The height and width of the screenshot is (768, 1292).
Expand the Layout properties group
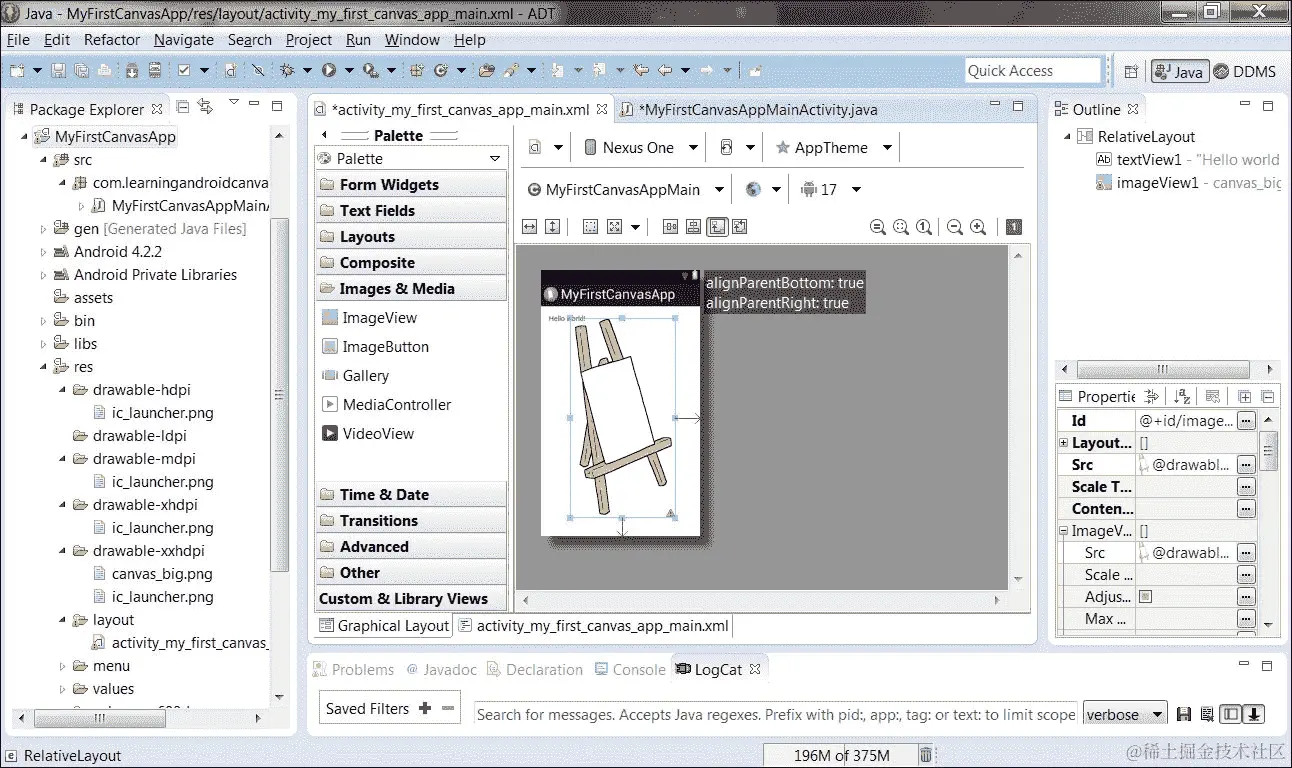[1064, 443]
